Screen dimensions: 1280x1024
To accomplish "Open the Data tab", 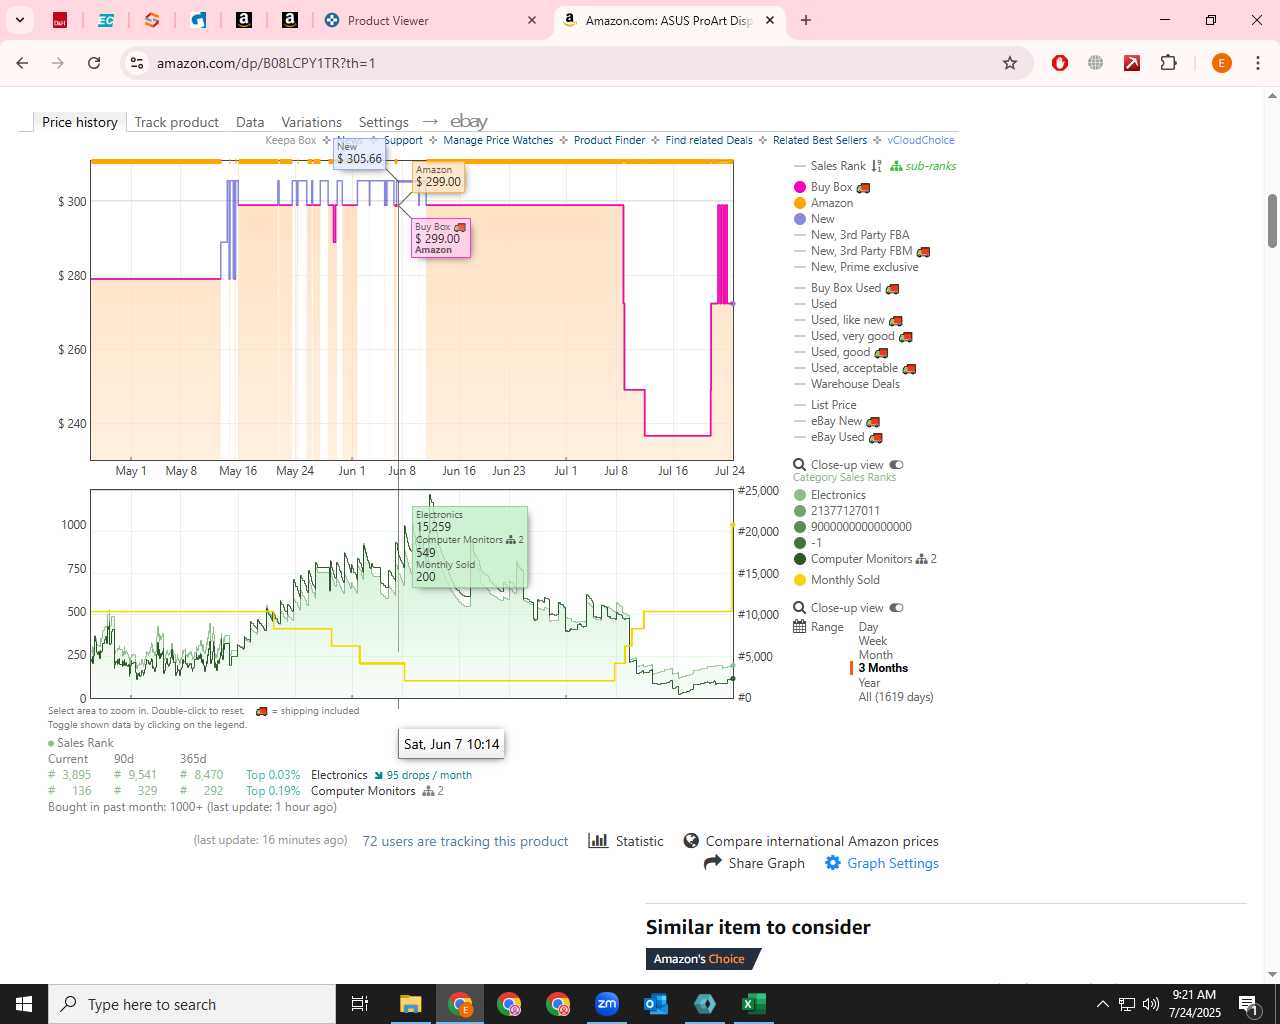I will tap(250, 122).
